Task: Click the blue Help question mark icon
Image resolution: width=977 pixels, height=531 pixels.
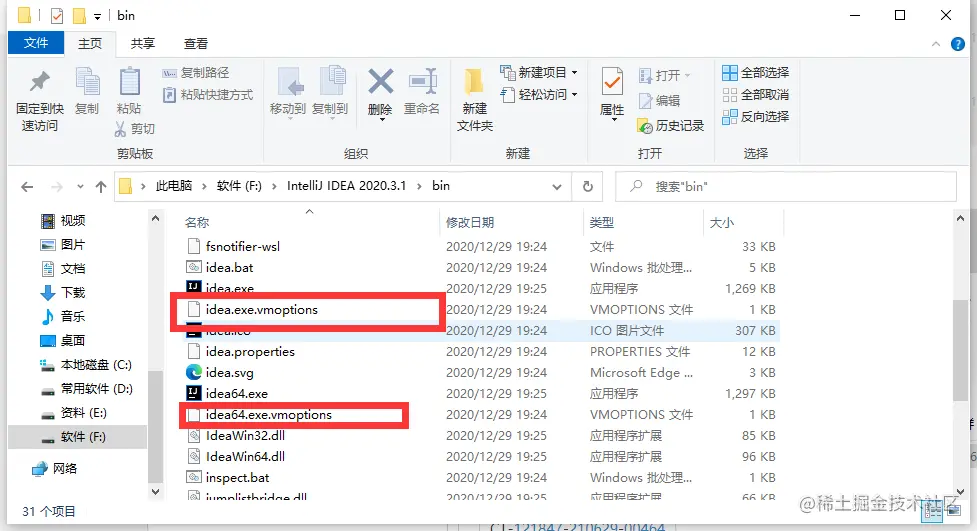Action: (958, 44)
